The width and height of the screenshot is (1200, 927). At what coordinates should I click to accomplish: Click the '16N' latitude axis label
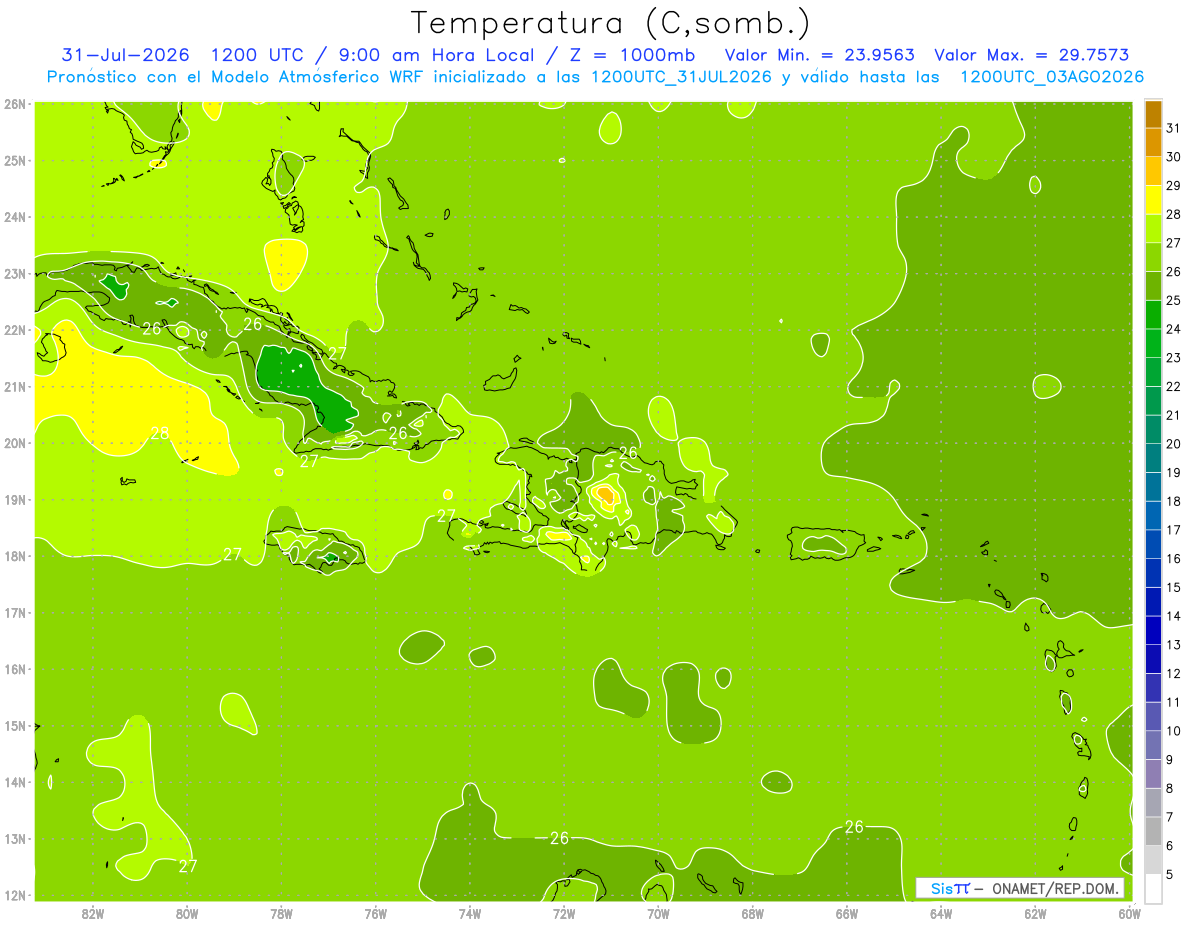(x=14, y=670)
